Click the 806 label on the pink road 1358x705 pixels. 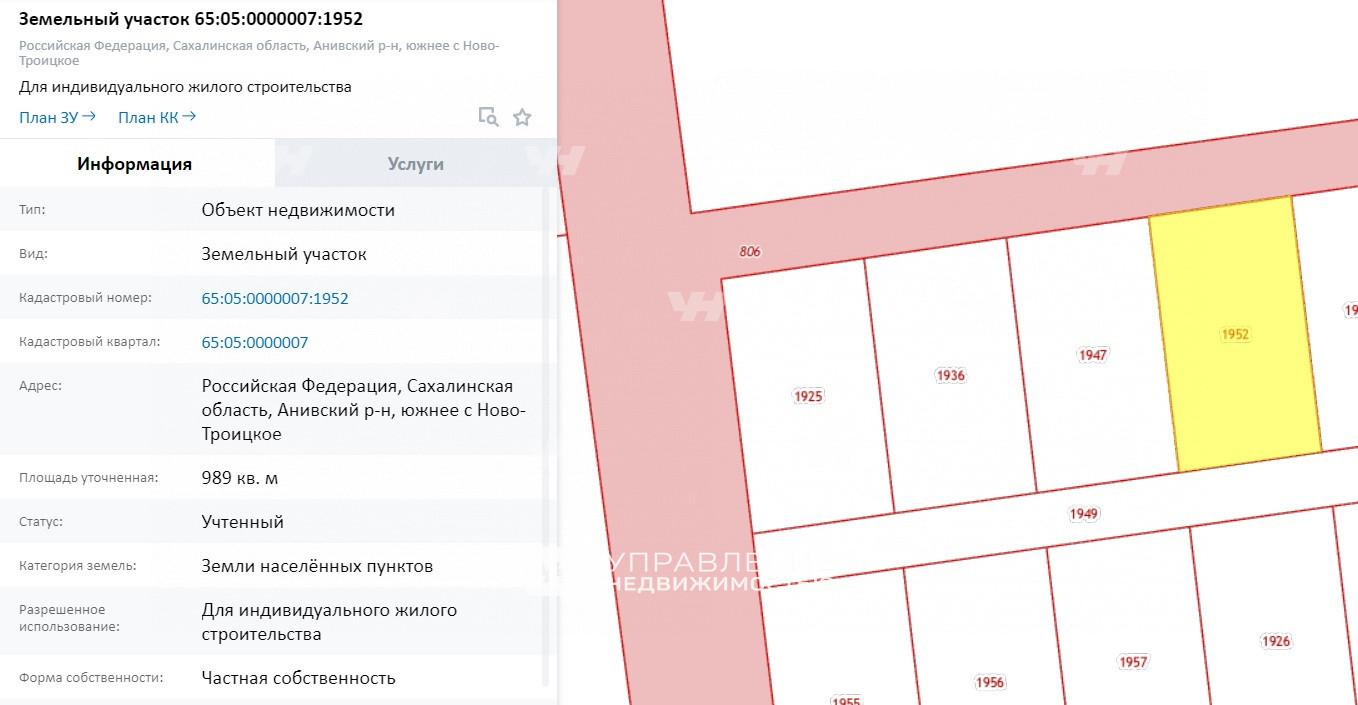750,251
